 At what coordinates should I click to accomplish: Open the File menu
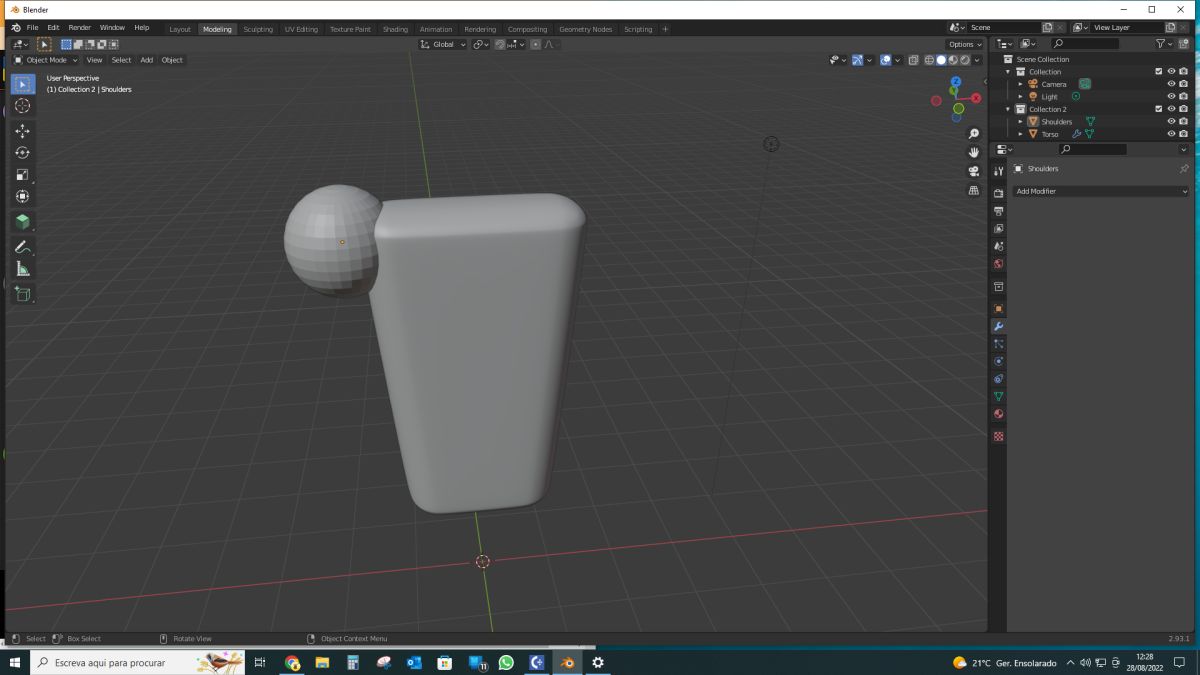click(x=33, y=28)
